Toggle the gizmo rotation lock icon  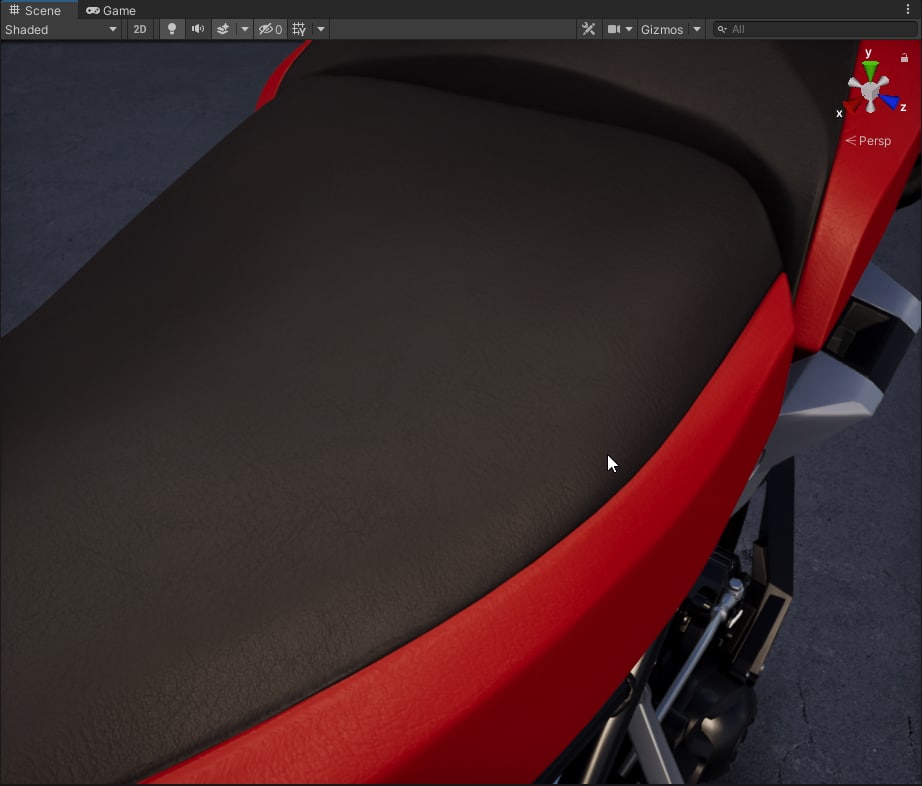904,58
